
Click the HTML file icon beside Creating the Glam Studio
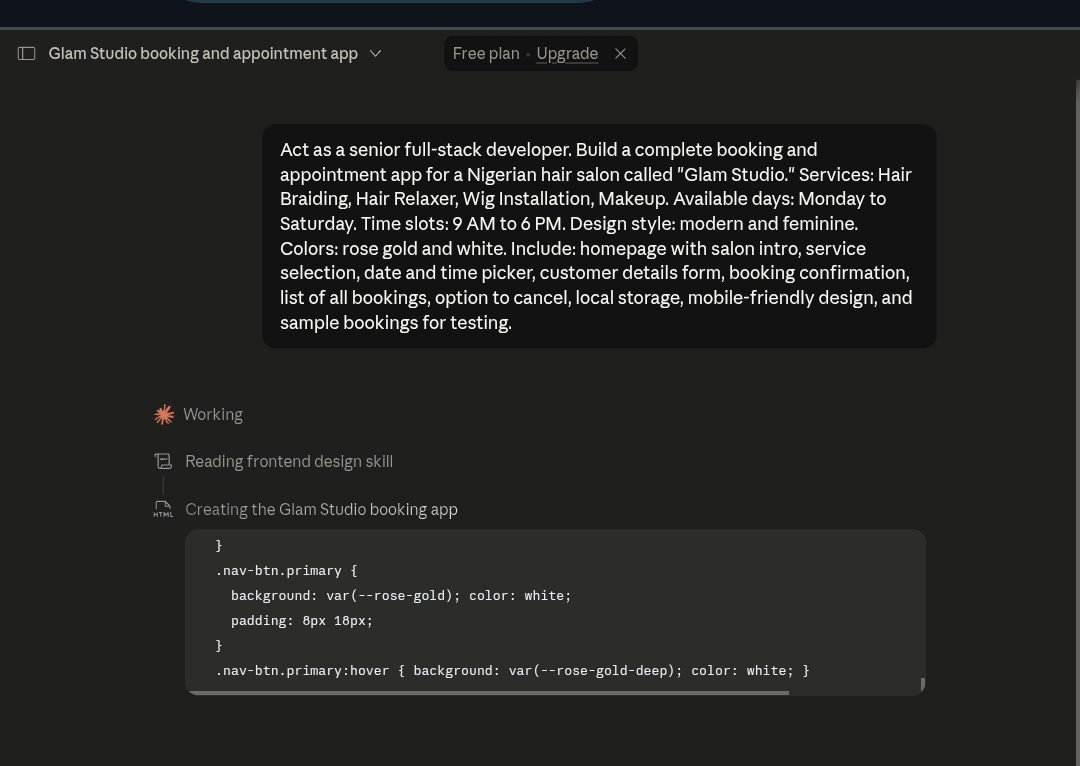[x=163, y=510]
